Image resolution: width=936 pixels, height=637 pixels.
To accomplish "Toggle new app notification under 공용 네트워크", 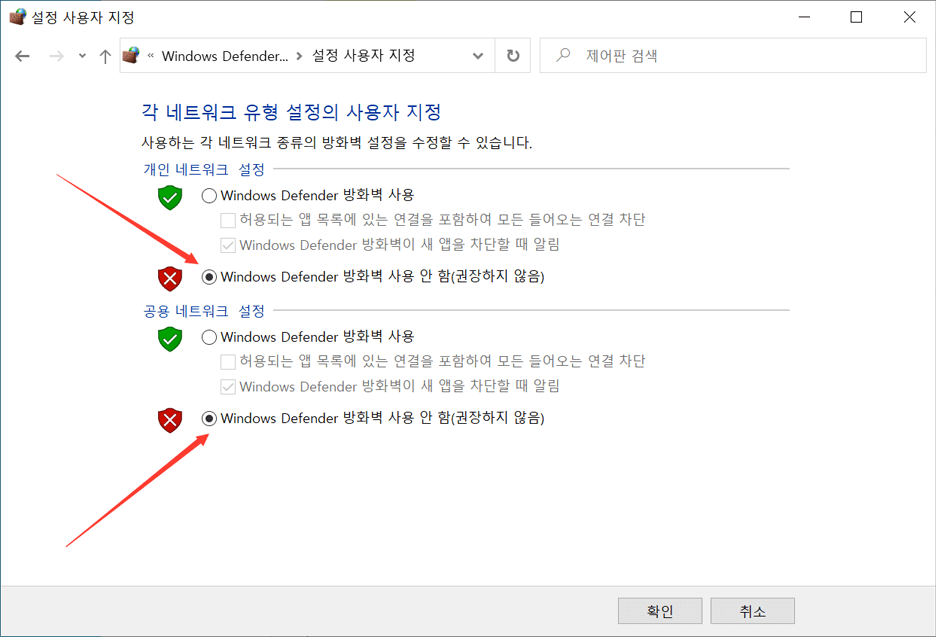I will click(227, 386).
